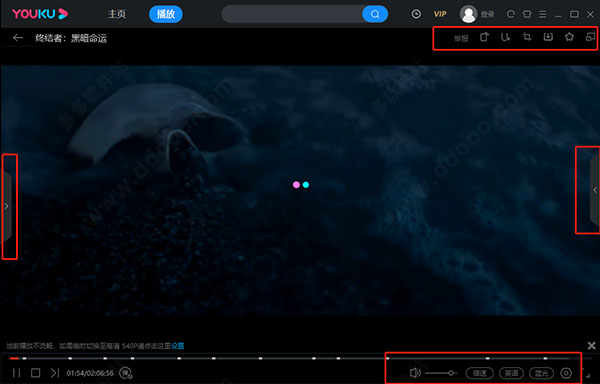The height and width of the screenshot is (384, 600).
Task: Download the video using the download icon
Action: coord(548,37)
